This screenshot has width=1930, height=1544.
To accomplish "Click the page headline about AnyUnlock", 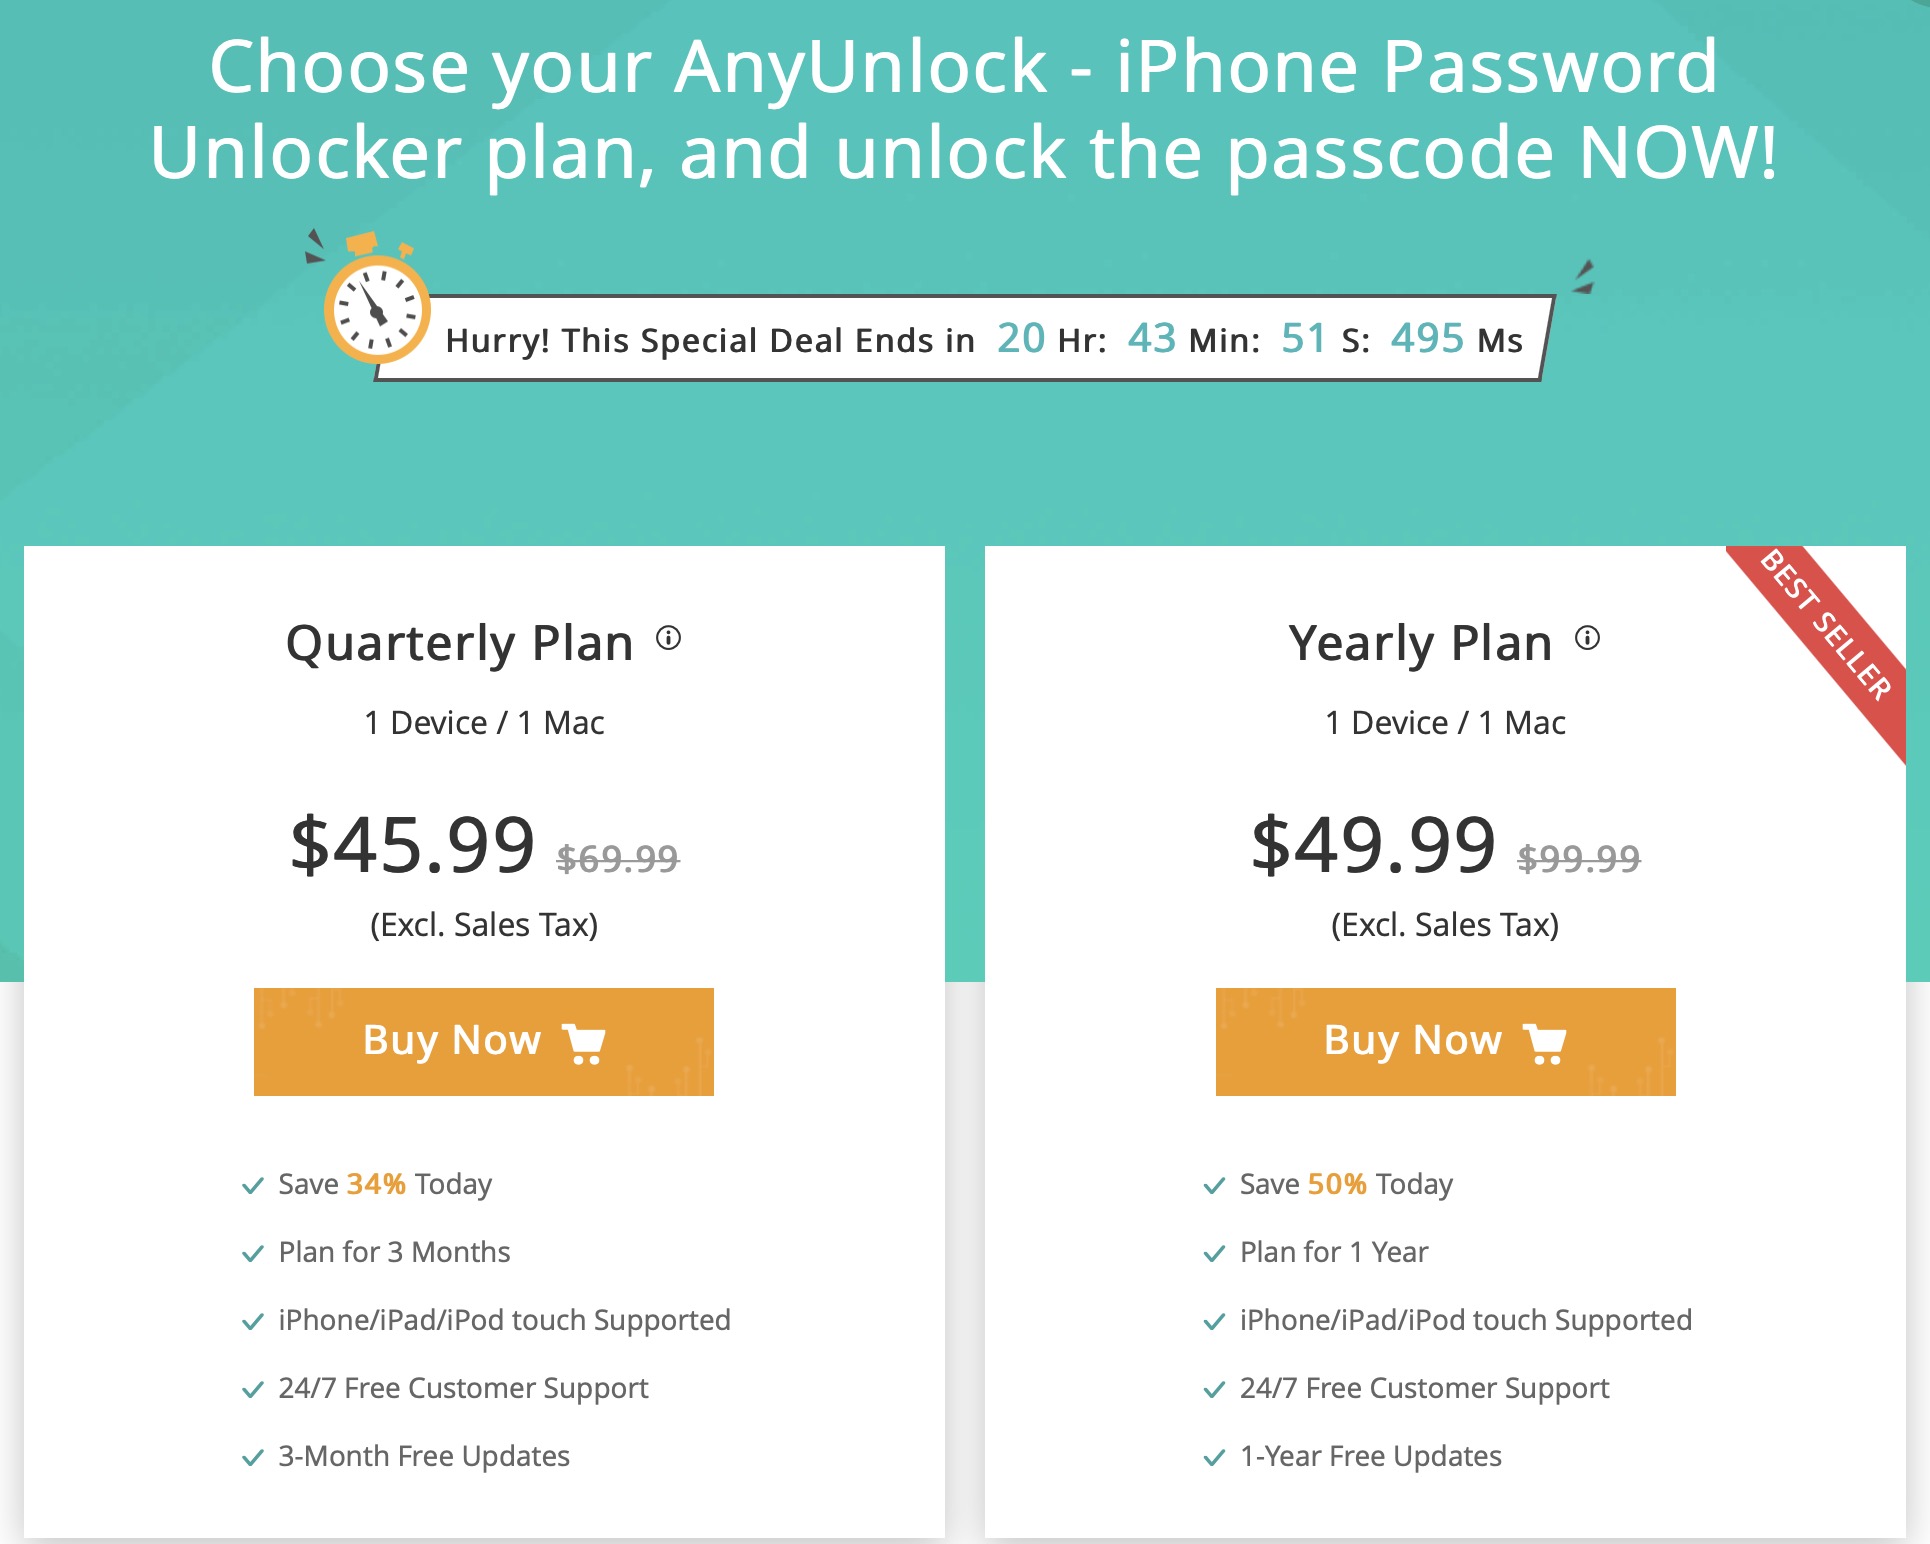I will click(964, 108).
